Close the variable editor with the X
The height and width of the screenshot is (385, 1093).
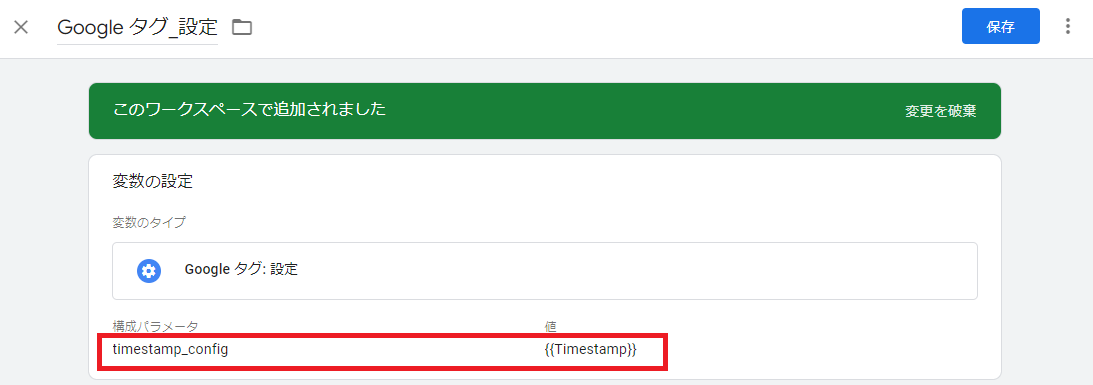[x=21, y=28]
